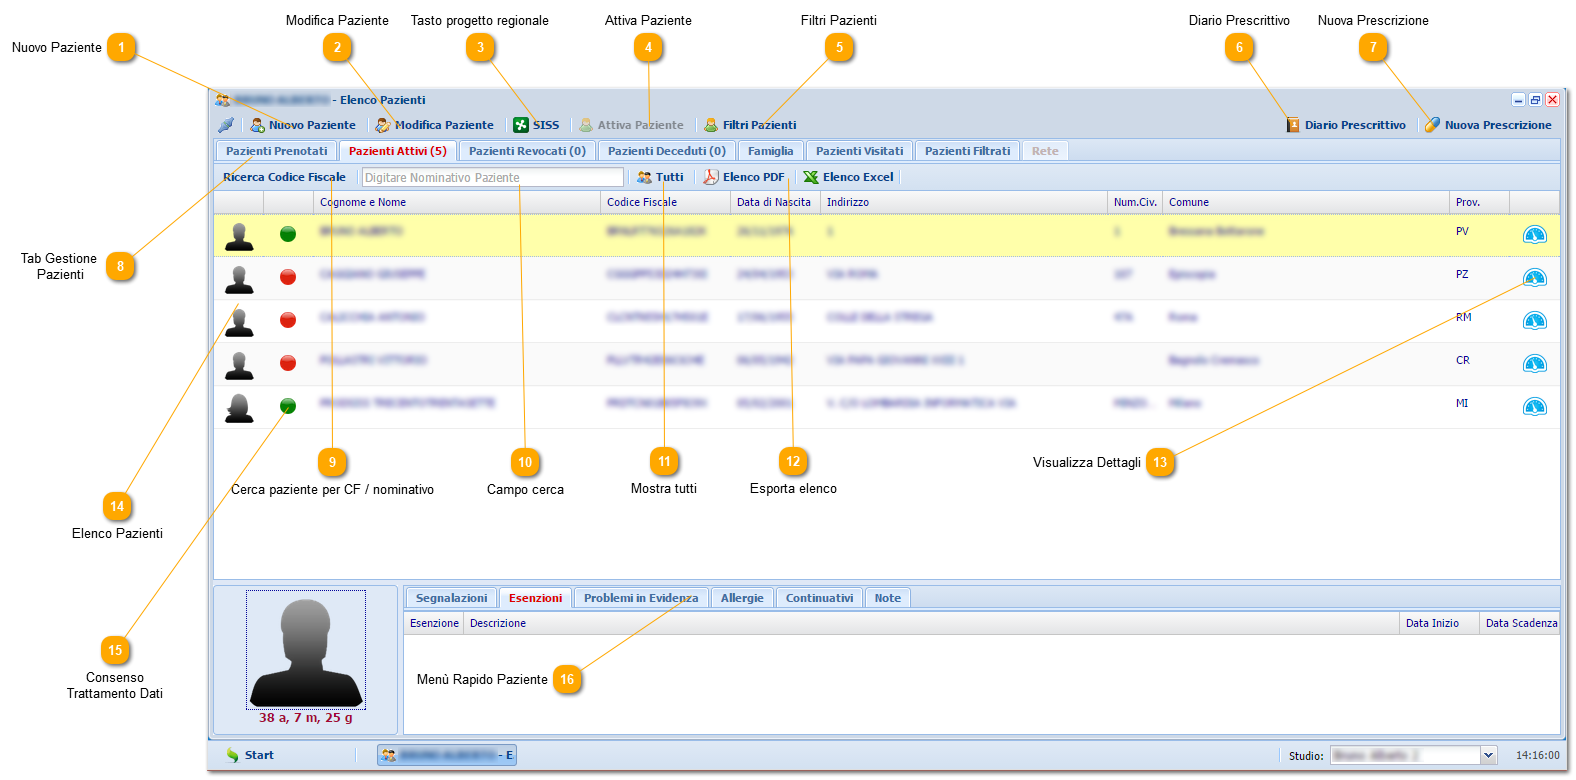
Task: Click patient avatar icon in MI row
Action: coord(239,408)
